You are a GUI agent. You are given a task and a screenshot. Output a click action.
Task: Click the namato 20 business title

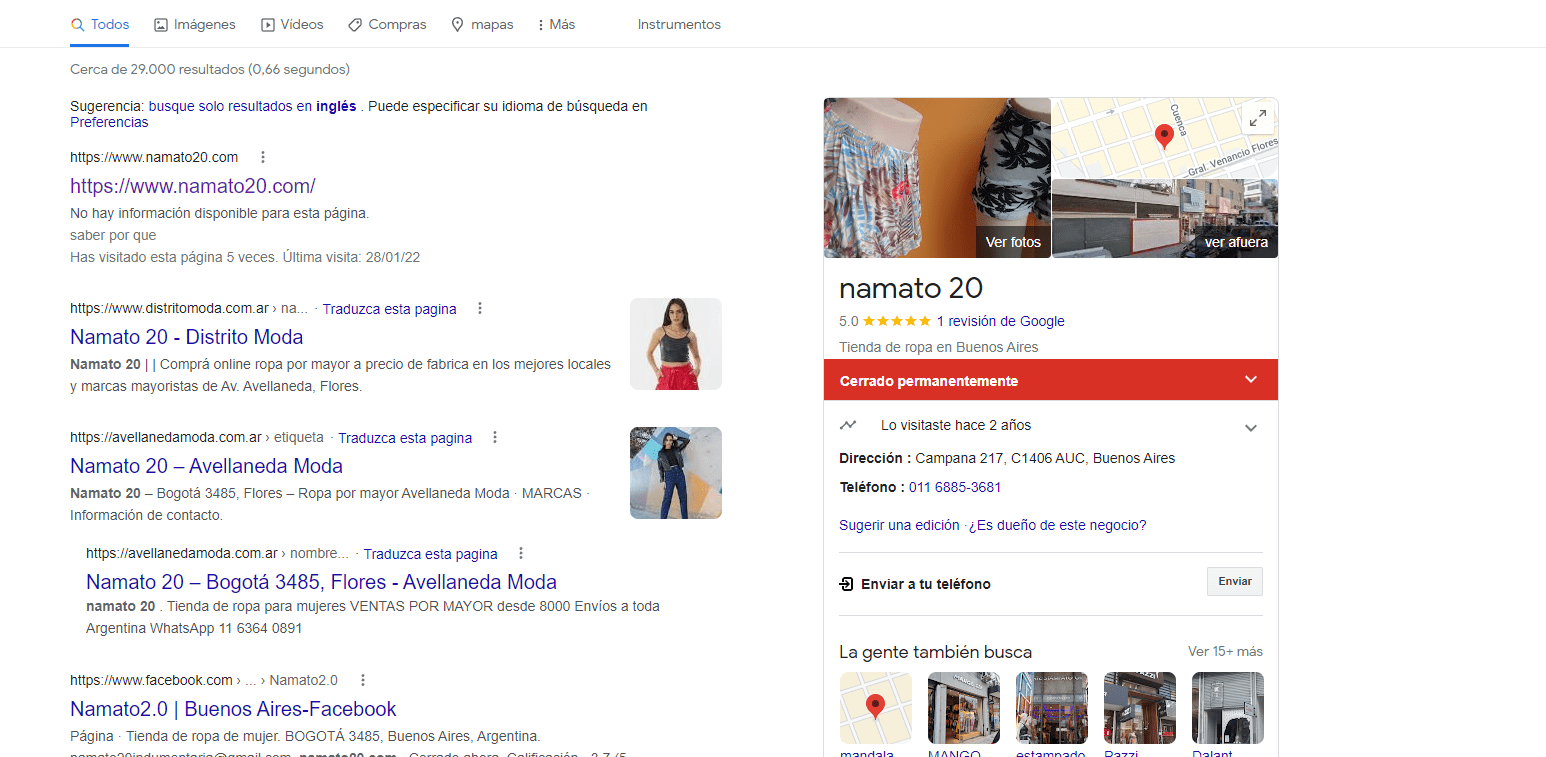911,288
